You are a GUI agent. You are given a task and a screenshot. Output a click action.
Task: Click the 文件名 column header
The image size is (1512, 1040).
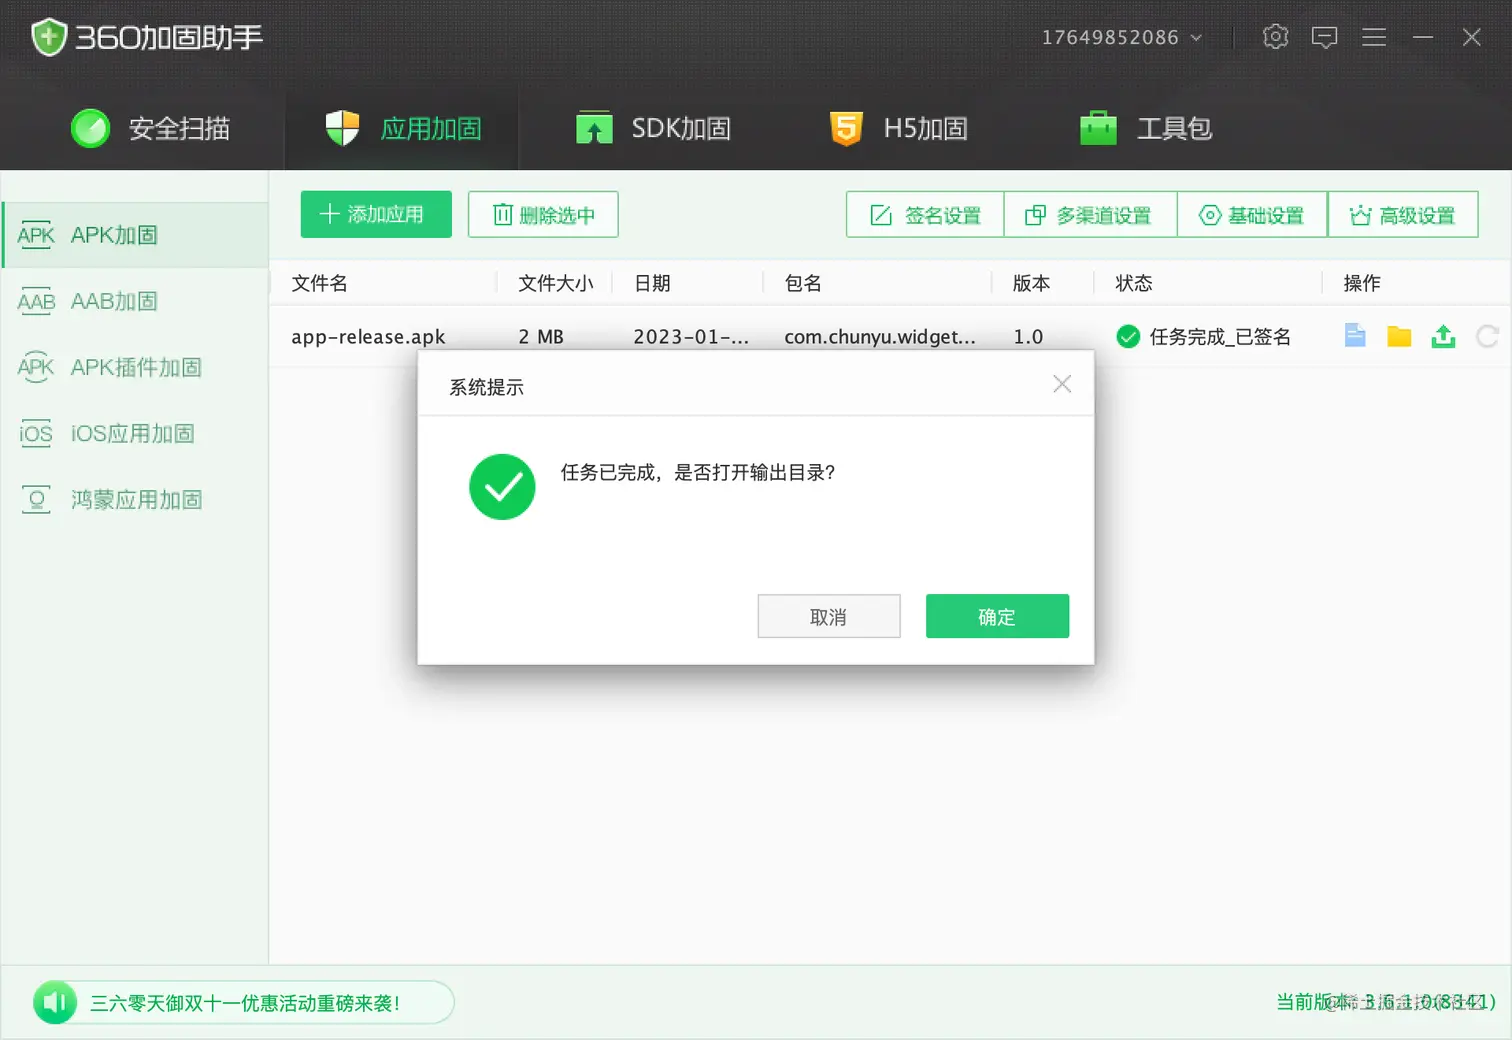320,283
